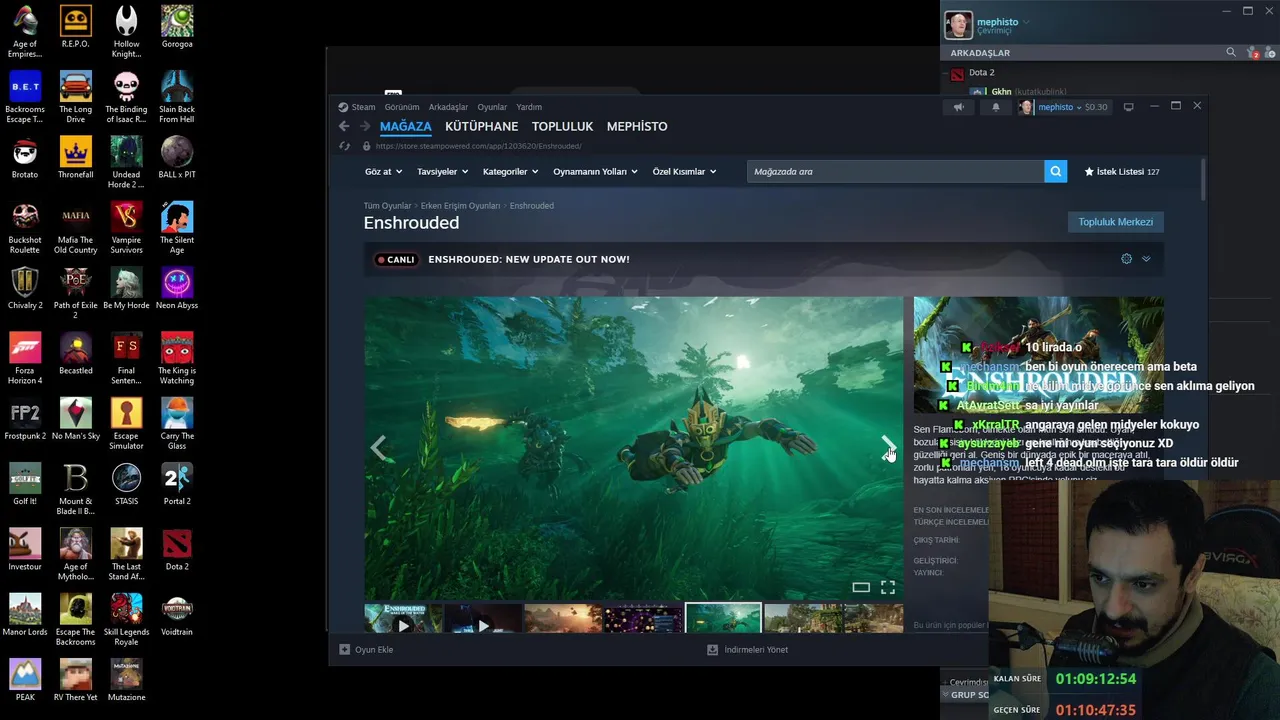Click the Steam store search magnifier button
Viewport: 1280px width, 720px height.
point(1055,171)
